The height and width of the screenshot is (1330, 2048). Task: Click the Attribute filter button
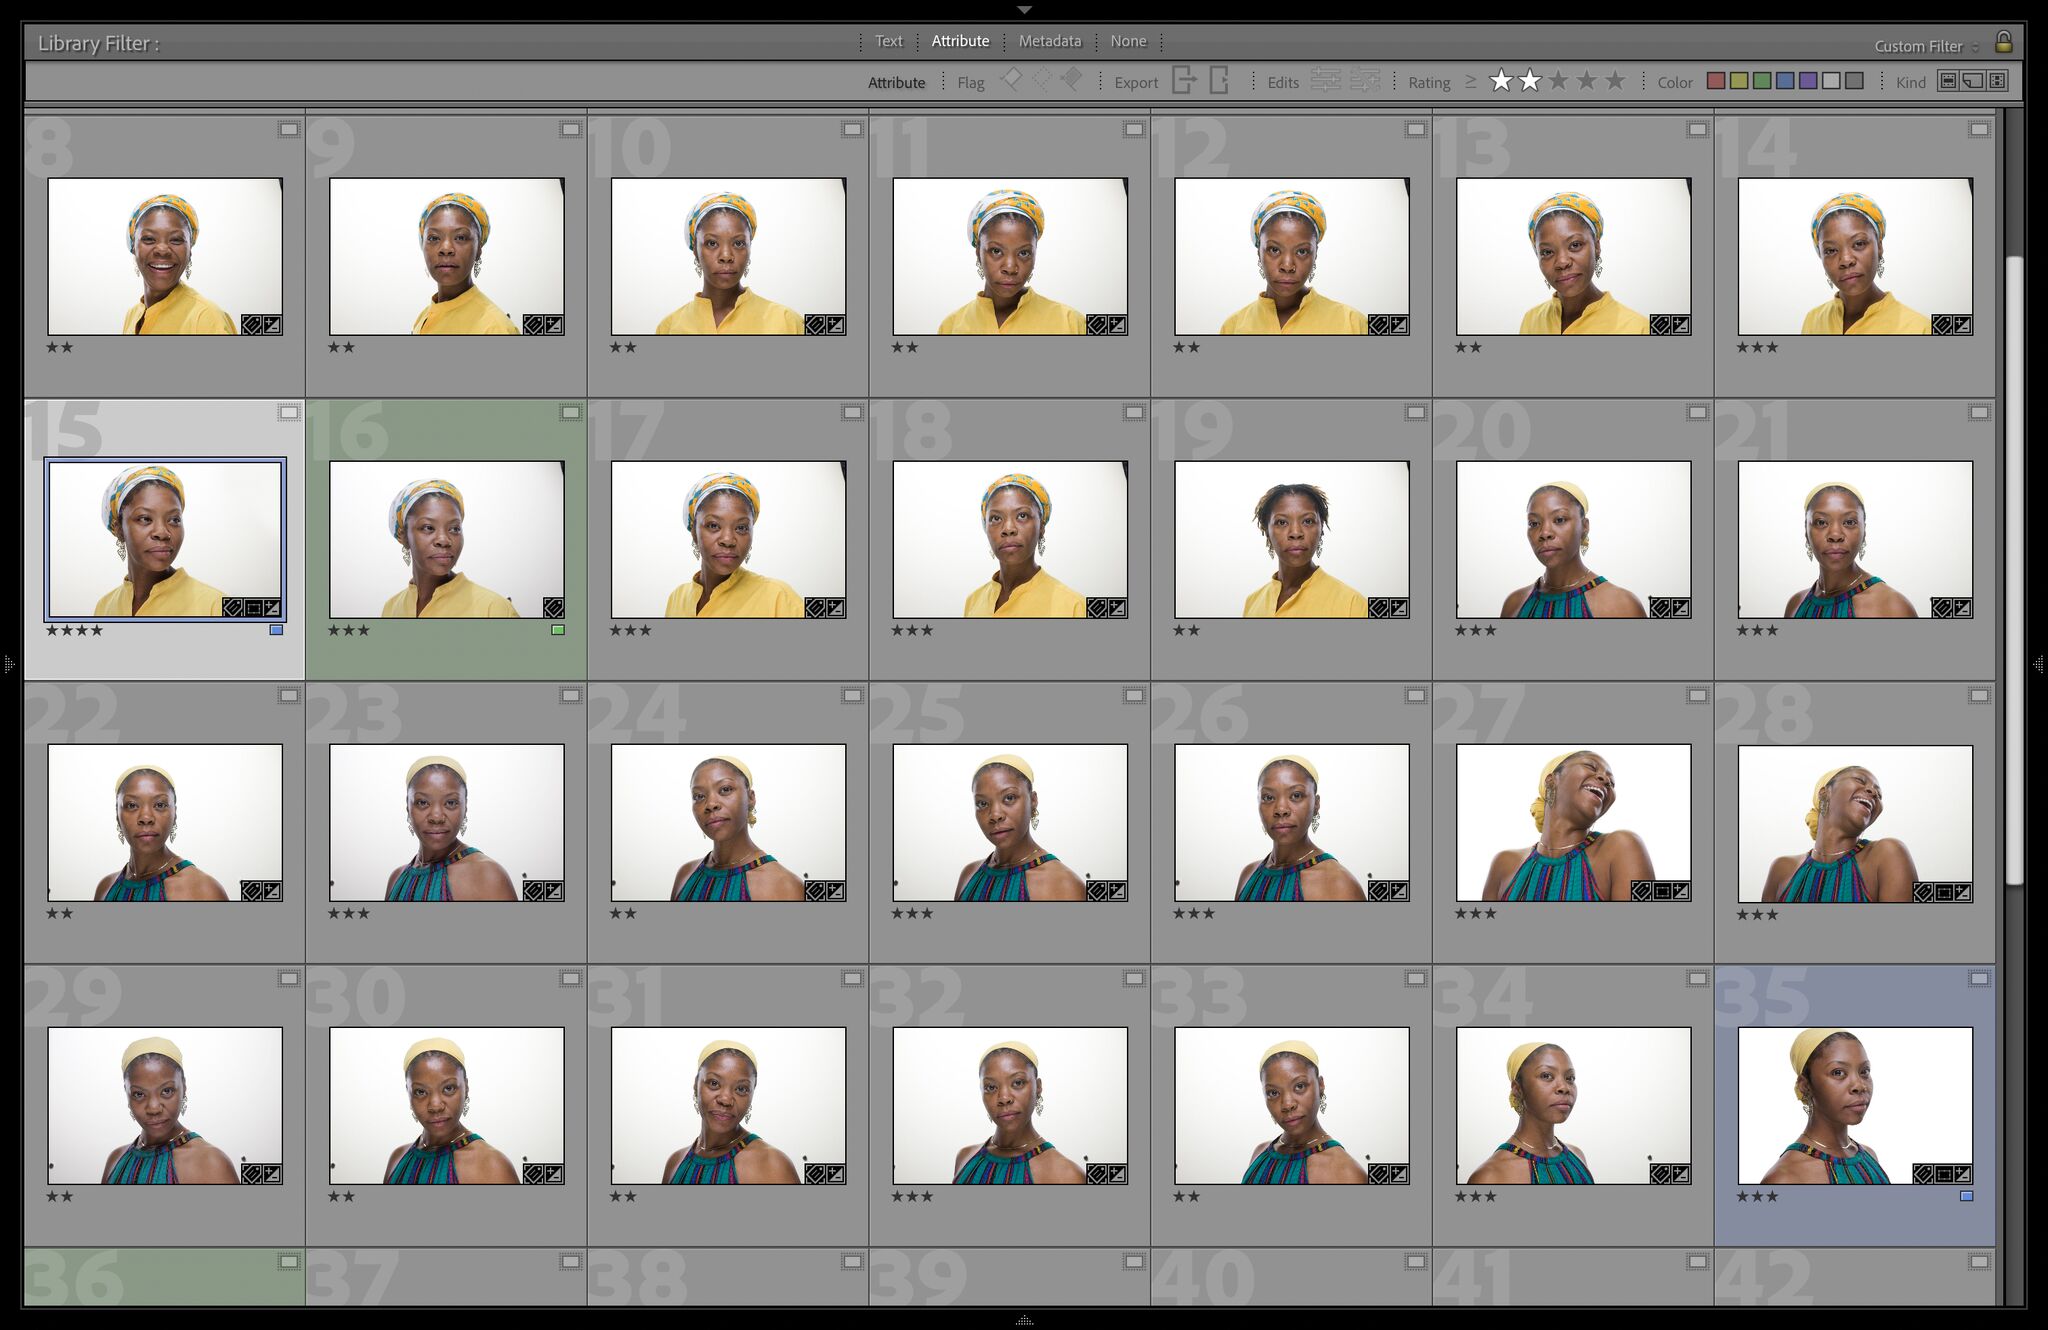[960, 41]
